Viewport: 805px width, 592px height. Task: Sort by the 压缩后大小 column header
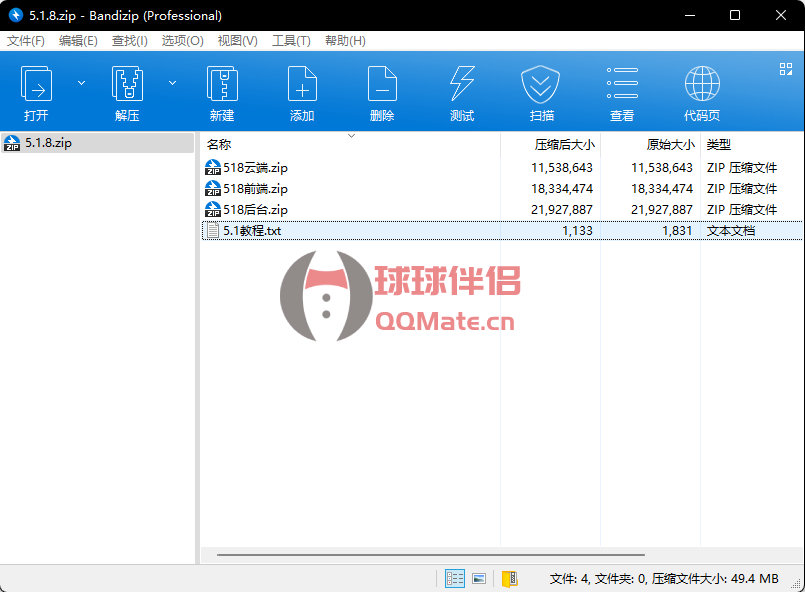pos(564,144)
